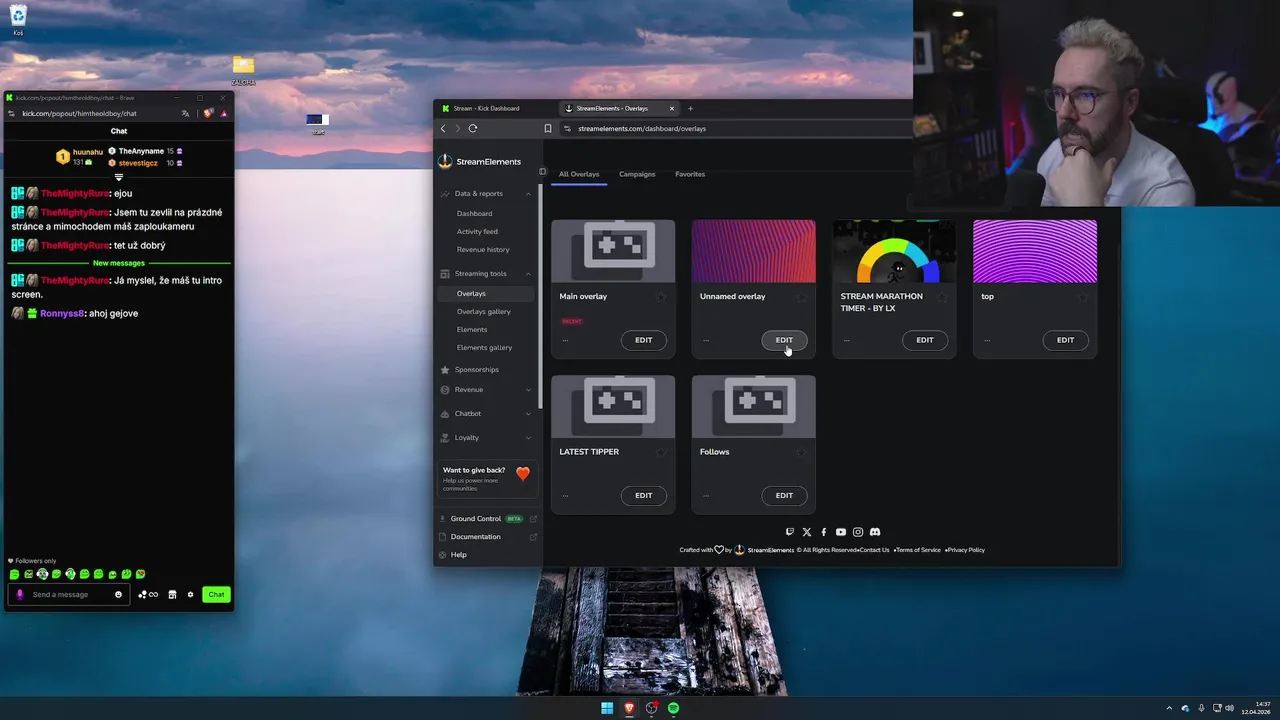Open Main overlay three-dot options menu
1280x720 pixels.
(x=565, y=340)
